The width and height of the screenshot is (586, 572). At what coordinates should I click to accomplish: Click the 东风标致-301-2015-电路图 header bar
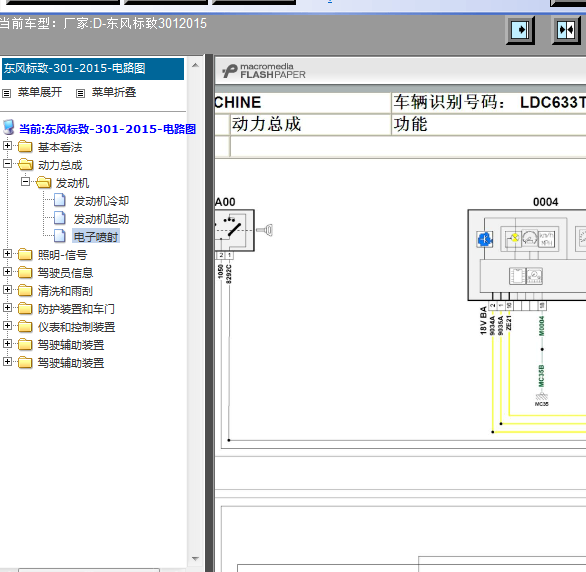[x=93, y=69]
